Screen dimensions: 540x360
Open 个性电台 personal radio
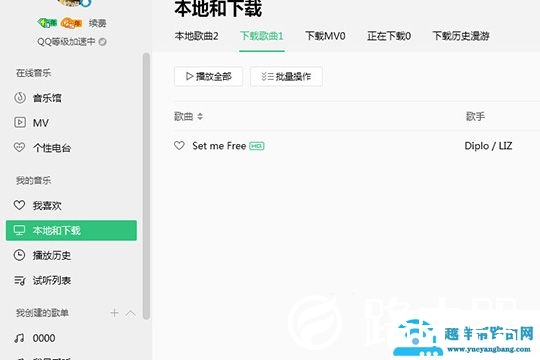pos(42,148)
